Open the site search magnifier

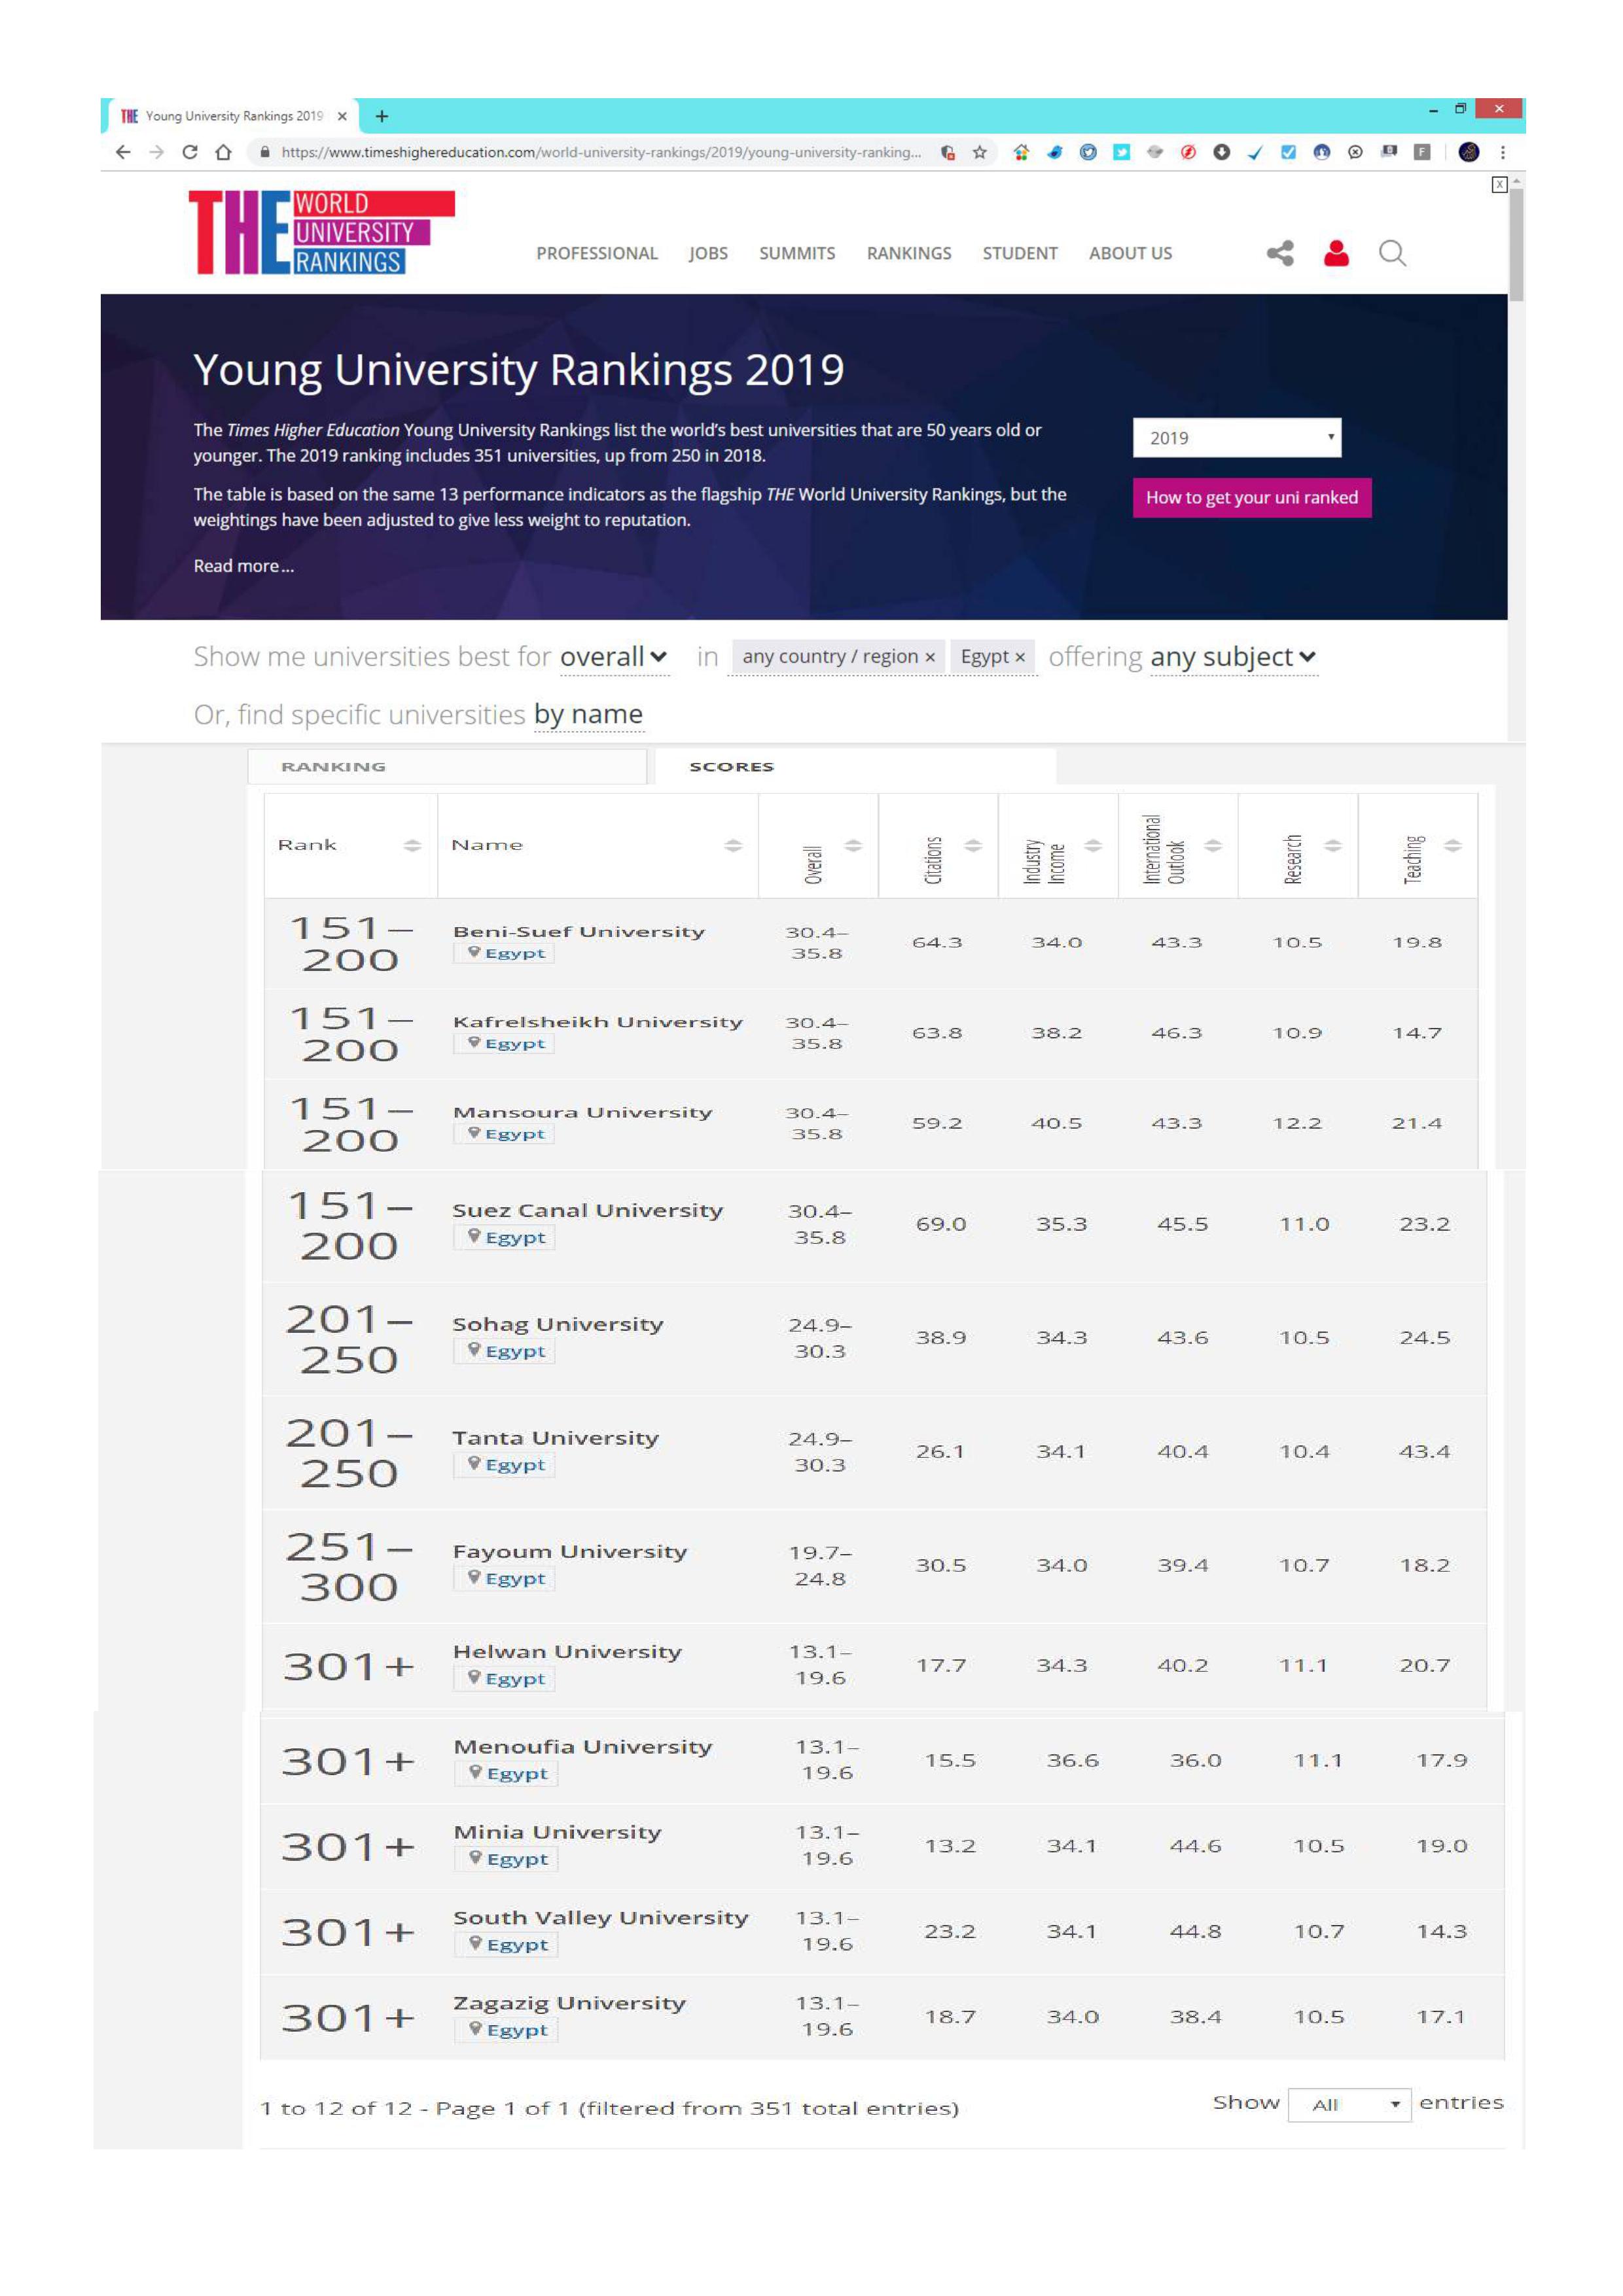[x=1393, y=253]
